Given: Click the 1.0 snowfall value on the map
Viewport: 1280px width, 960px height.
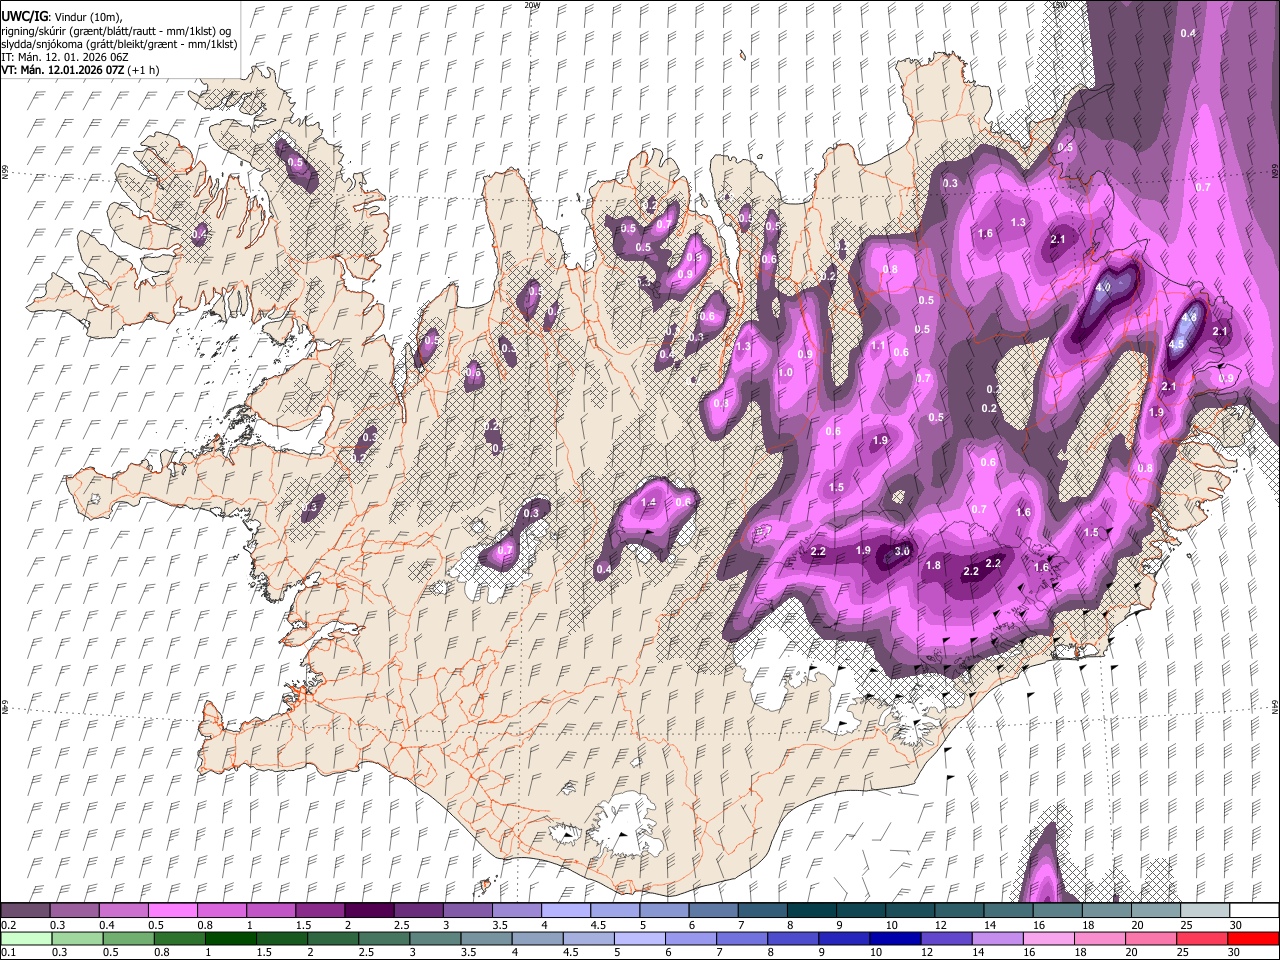Looking at the screenshot, I should pos(785,373).
